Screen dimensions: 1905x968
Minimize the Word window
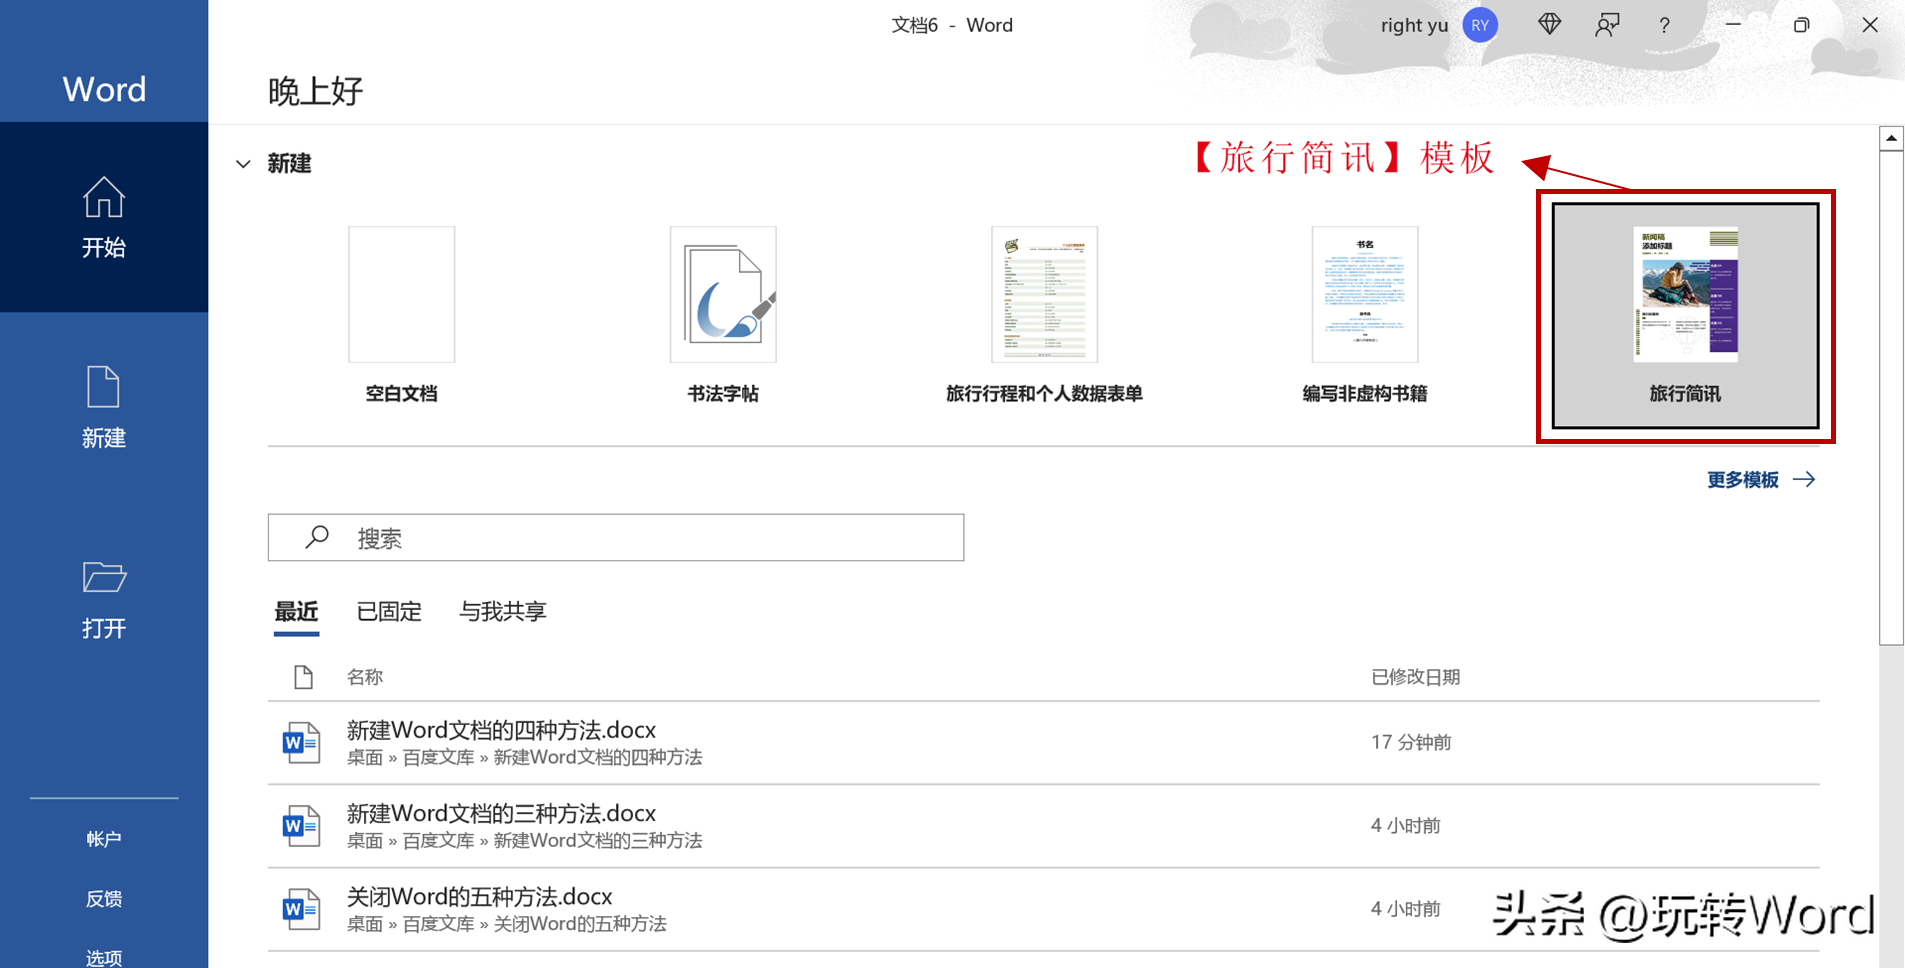tap(1733, 25)
